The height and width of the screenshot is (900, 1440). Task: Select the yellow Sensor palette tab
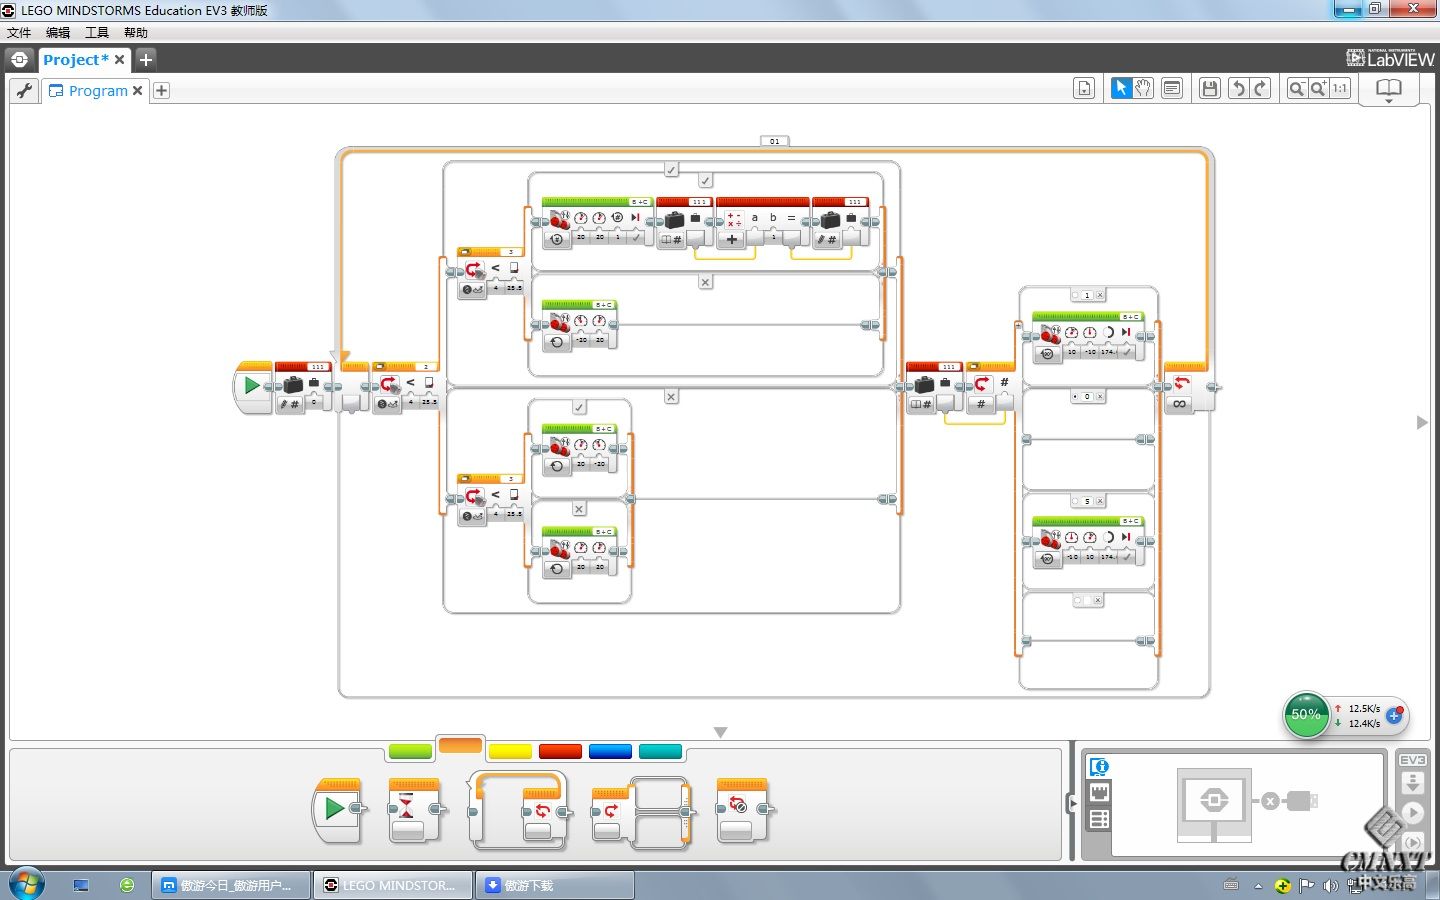(x=510, y=752)
